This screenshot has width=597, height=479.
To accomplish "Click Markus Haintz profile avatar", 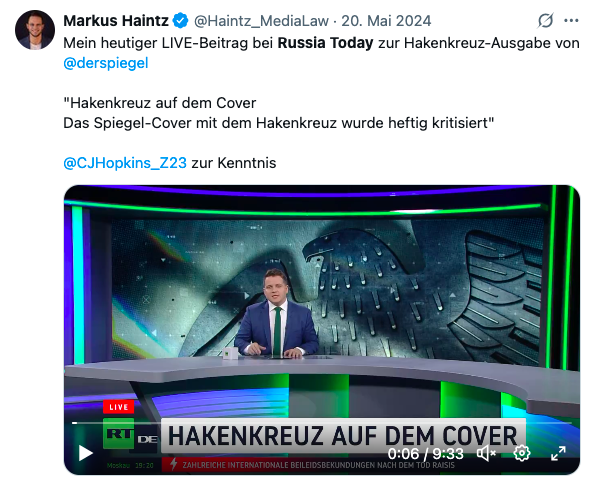I will 35,30.
